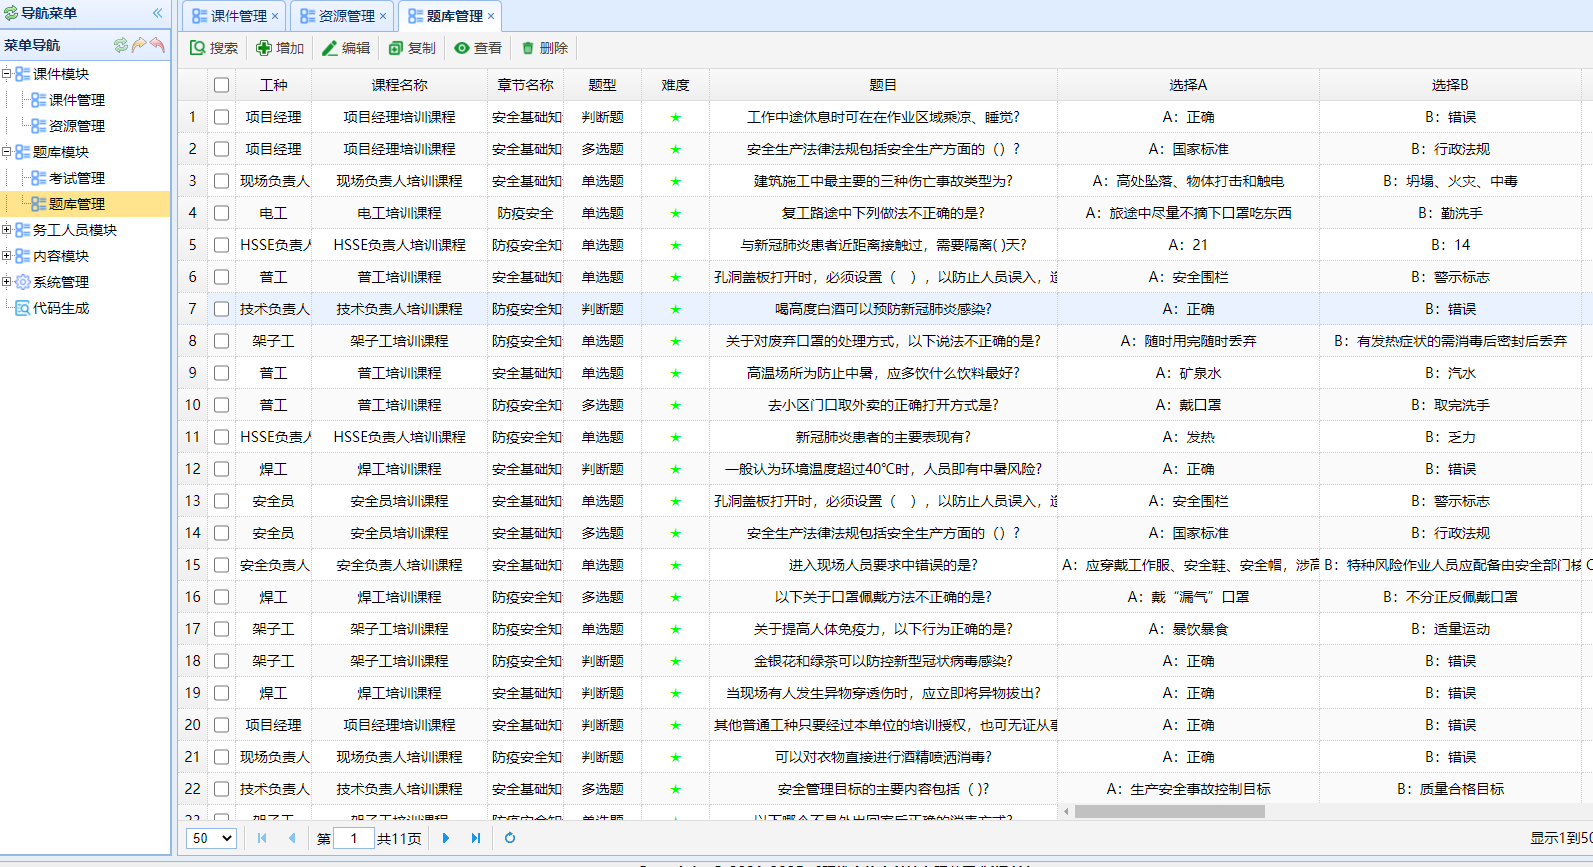1593x867 pixels.
Task: Open 资源管理 in the navigation tree
Action: tap(76, 126)
